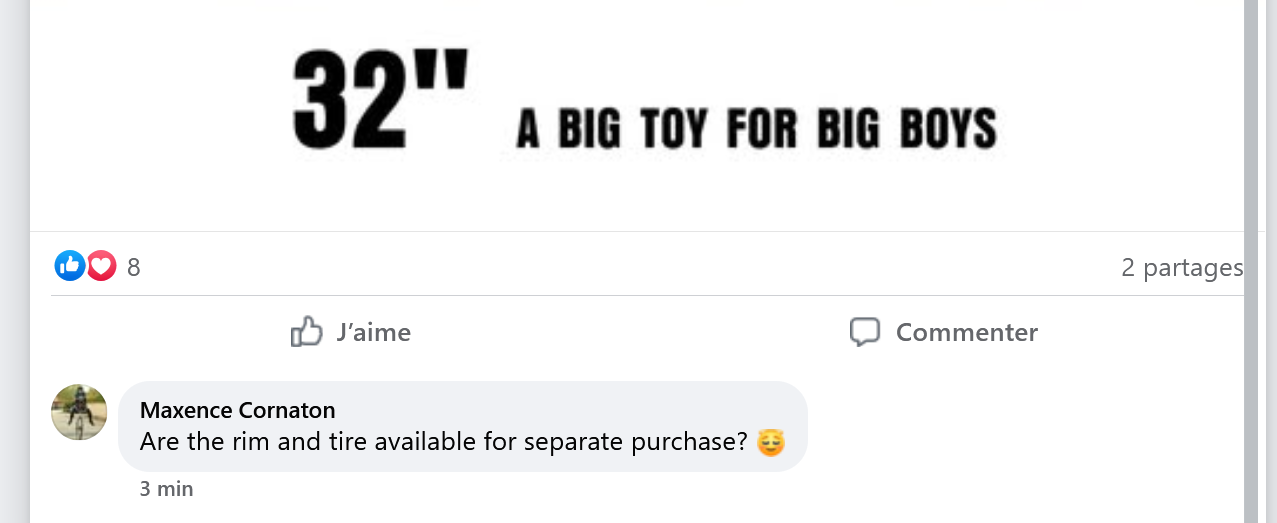Visit Maxence Cornaton's name link

[x=238, y=410]
